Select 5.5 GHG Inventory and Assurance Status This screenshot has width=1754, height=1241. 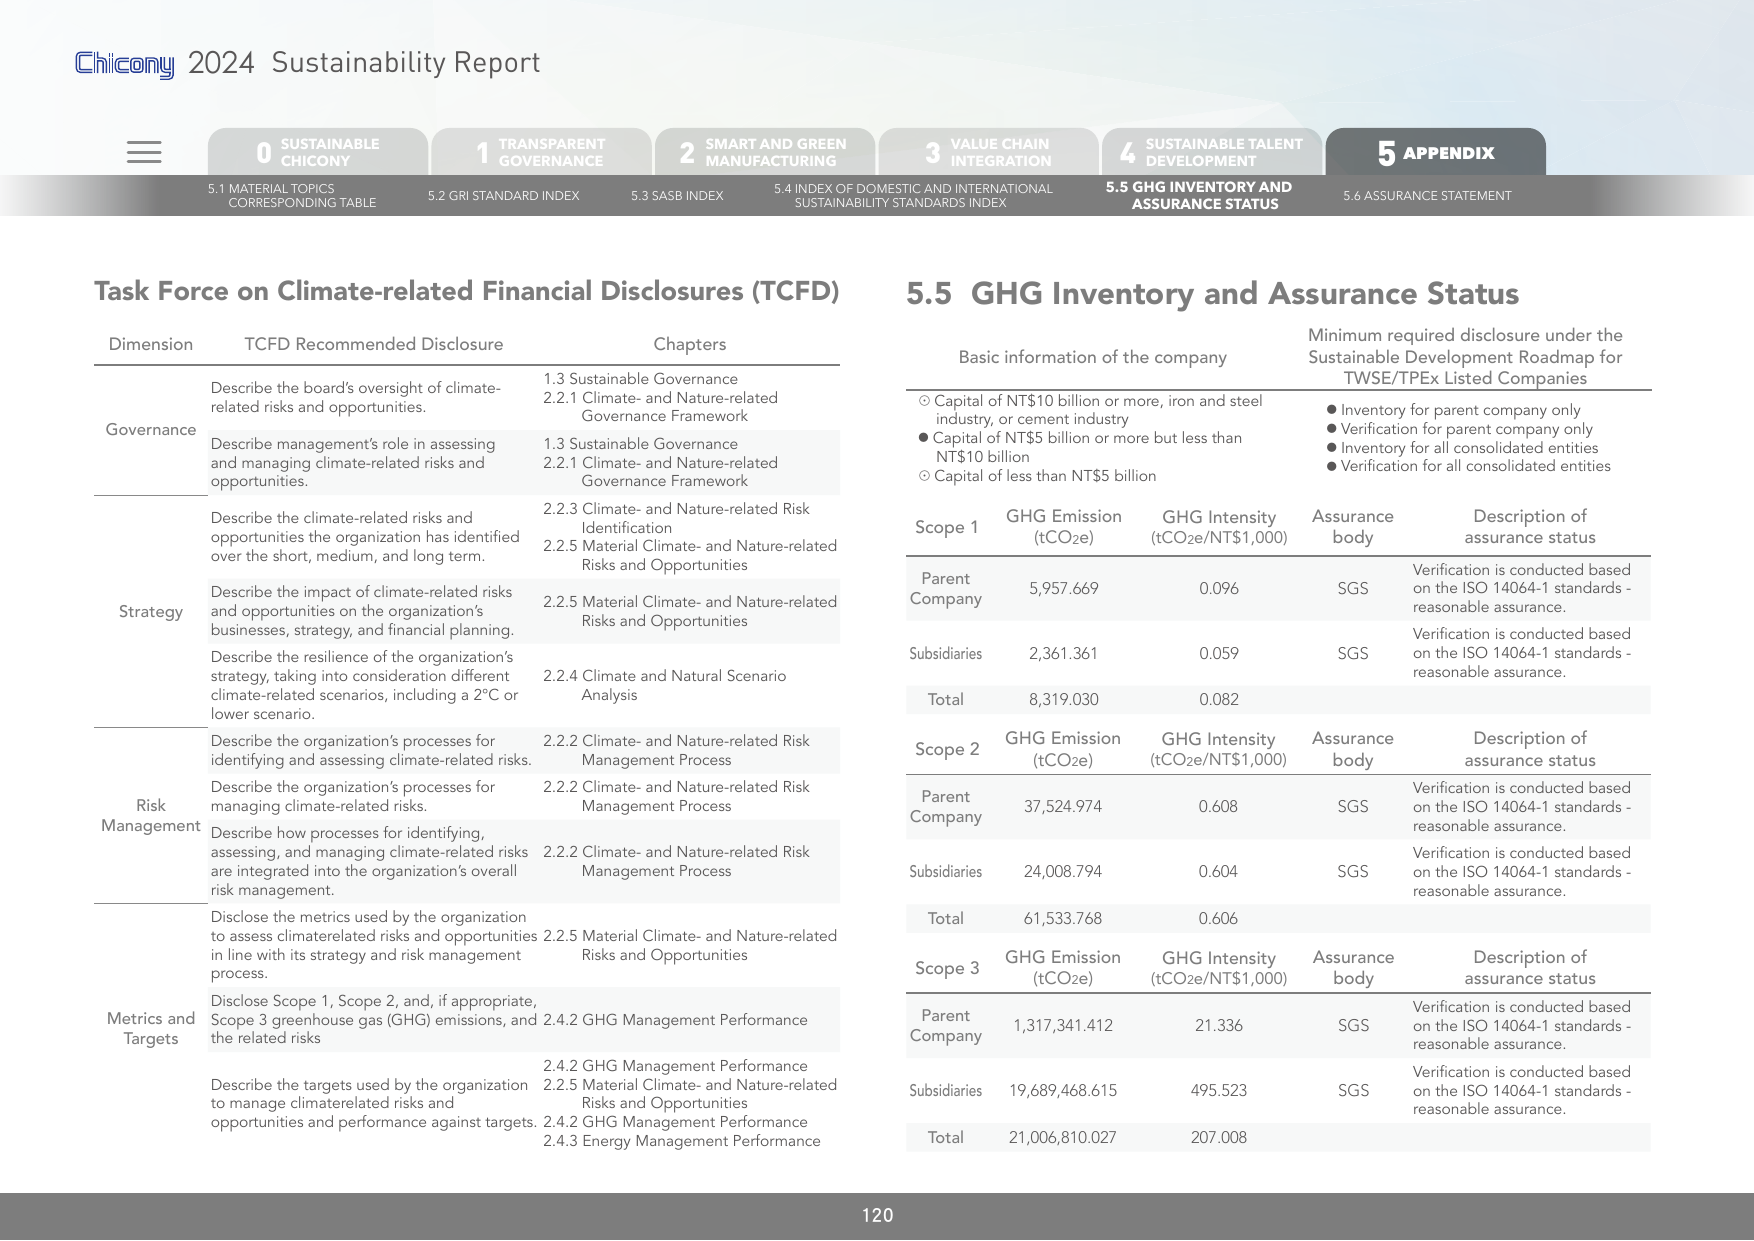[x=1199, y=196]
